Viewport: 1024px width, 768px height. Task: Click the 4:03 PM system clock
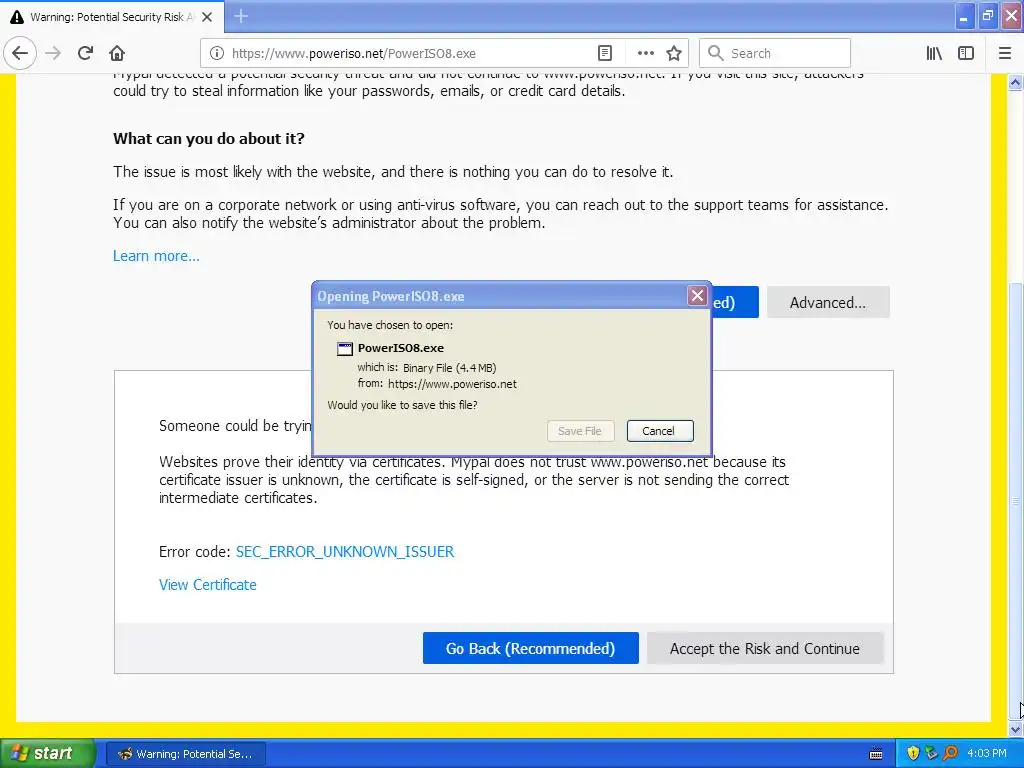[x=987, y=754]
